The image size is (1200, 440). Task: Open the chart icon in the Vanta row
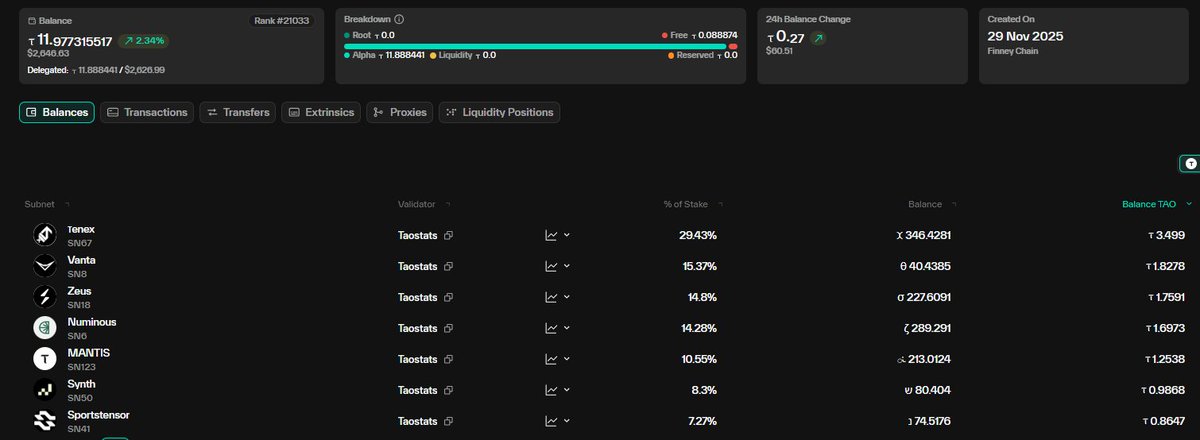551,266
